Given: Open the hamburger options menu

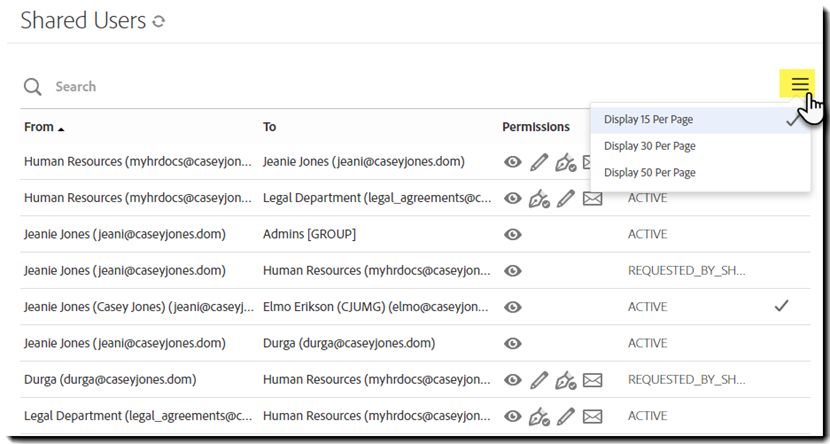Looking at the screenshot, I should coord(800,85).
